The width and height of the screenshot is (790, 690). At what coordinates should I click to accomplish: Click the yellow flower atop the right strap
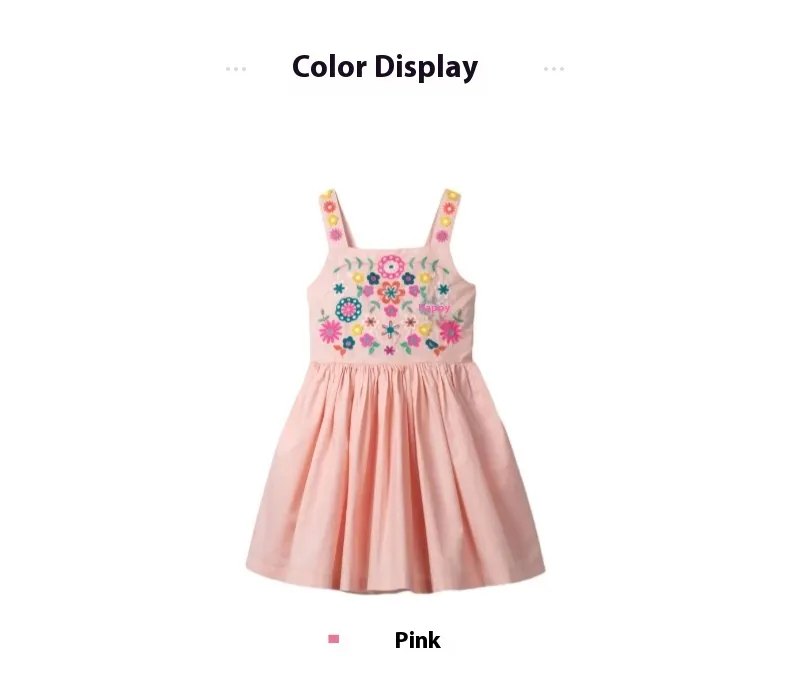click(x=452, y=195)
